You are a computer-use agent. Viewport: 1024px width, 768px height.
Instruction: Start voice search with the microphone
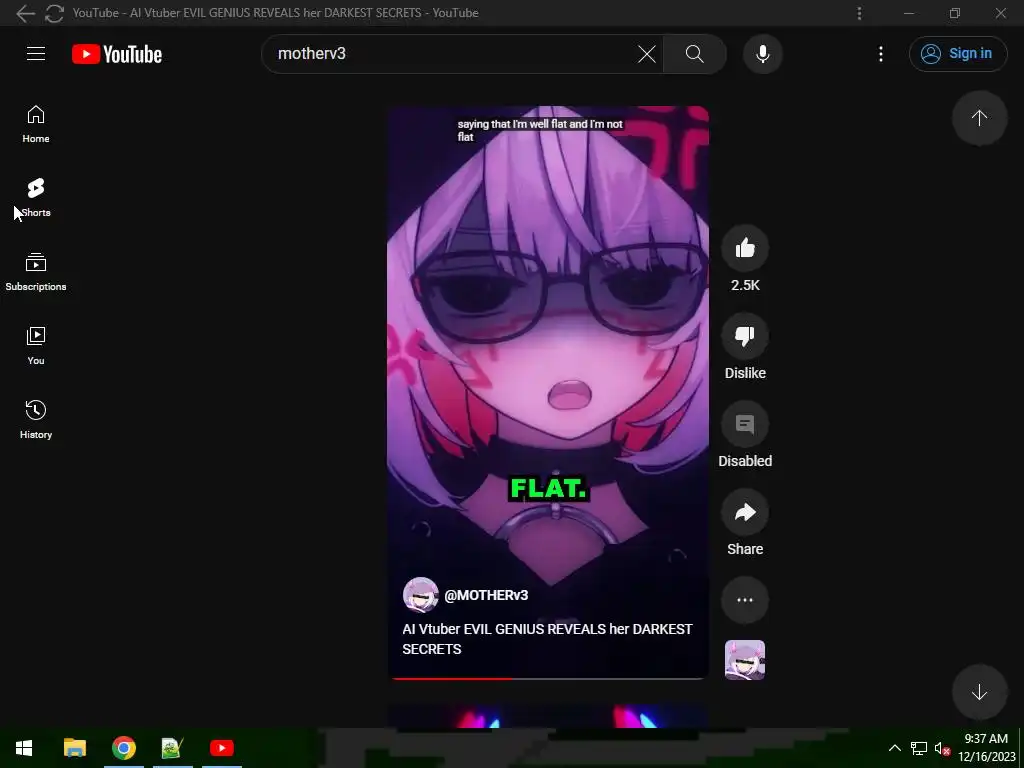pyautogui.click(x=763, y=54)
